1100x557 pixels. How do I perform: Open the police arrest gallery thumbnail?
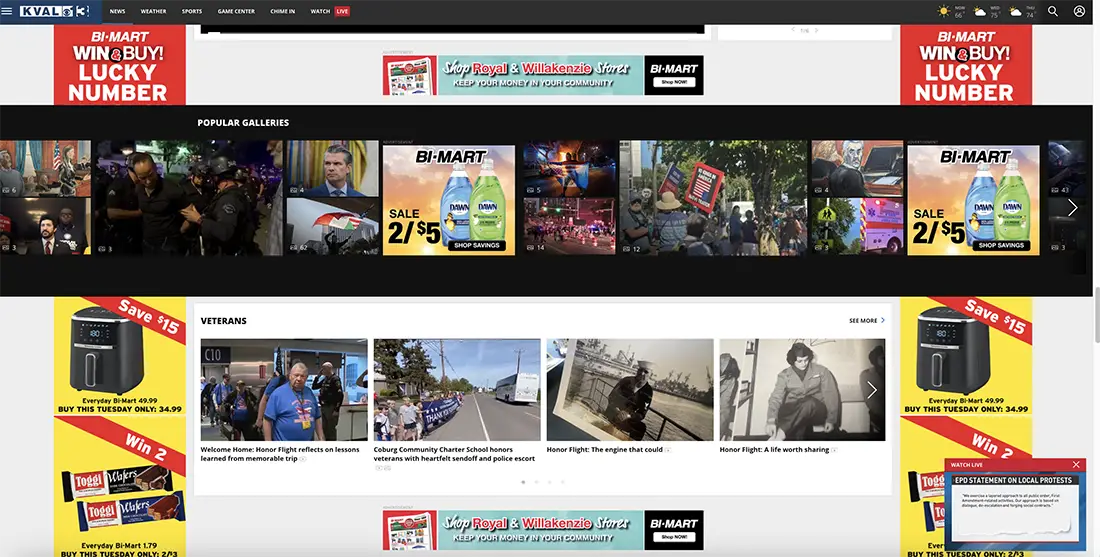(x=189, y=198)
